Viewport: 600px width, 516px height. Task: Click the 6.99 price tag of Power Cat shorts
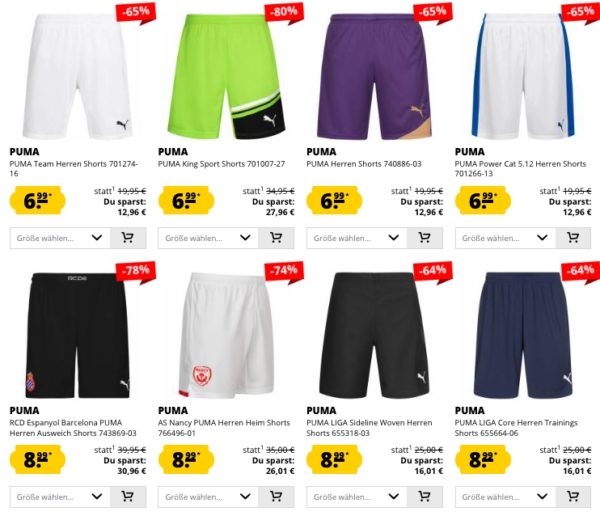coord(483,200)
